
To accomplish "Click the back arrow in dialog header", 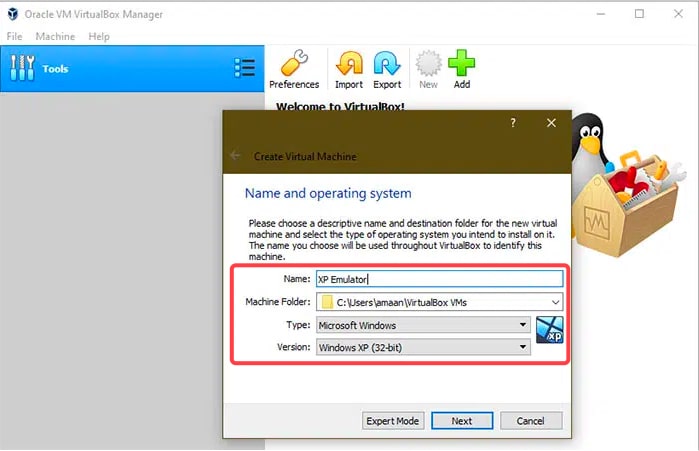I will tap(235, 156).
